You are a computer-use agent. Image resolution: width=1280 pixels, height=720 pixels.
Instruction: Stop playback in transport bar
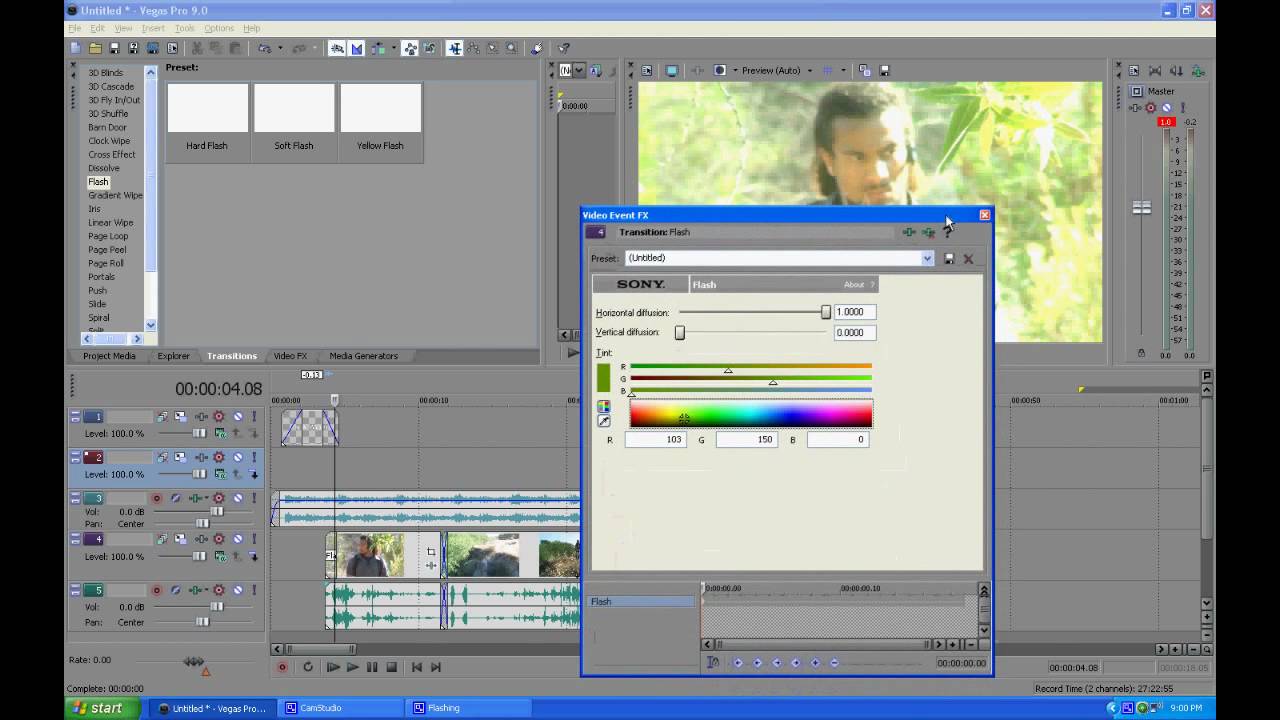pyautogui.click(x=391, y=667)
